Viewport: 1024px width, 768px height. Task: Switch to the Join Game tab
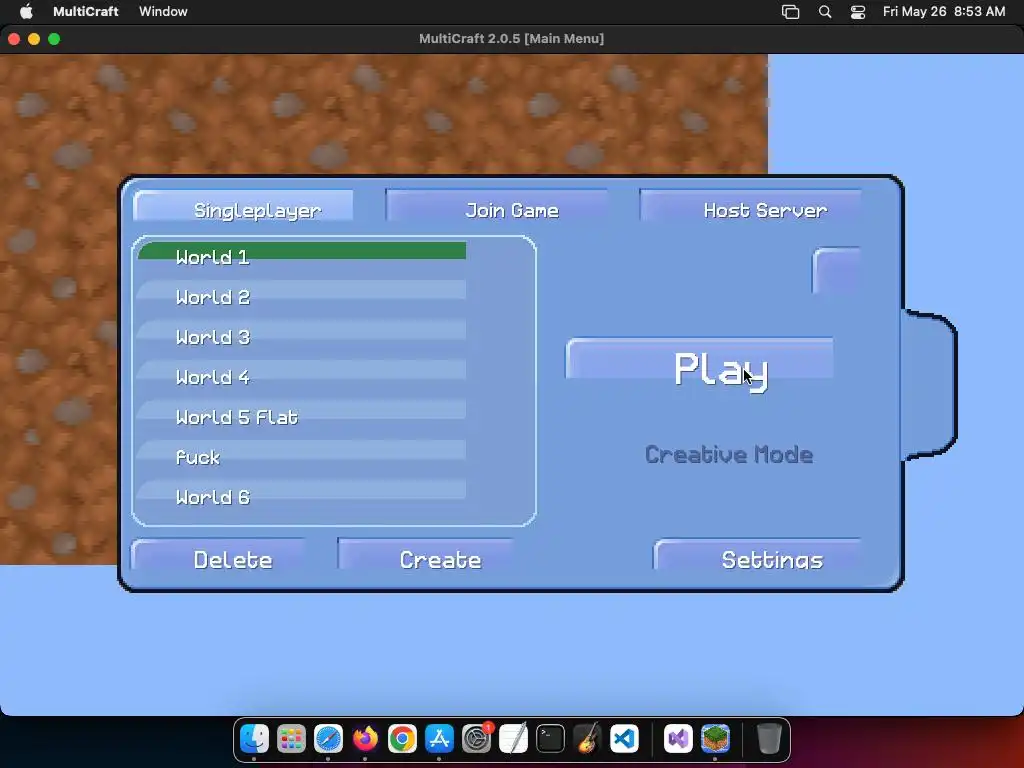point(496,206)
